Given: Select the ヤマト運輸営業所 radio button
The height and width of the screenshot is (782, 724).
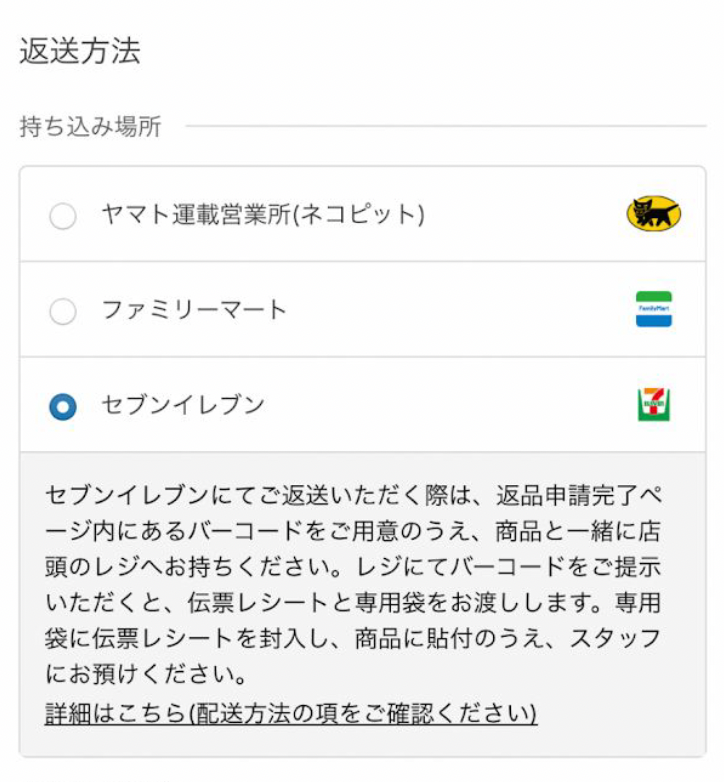Looking at the screenshot, I should point(63,215).
